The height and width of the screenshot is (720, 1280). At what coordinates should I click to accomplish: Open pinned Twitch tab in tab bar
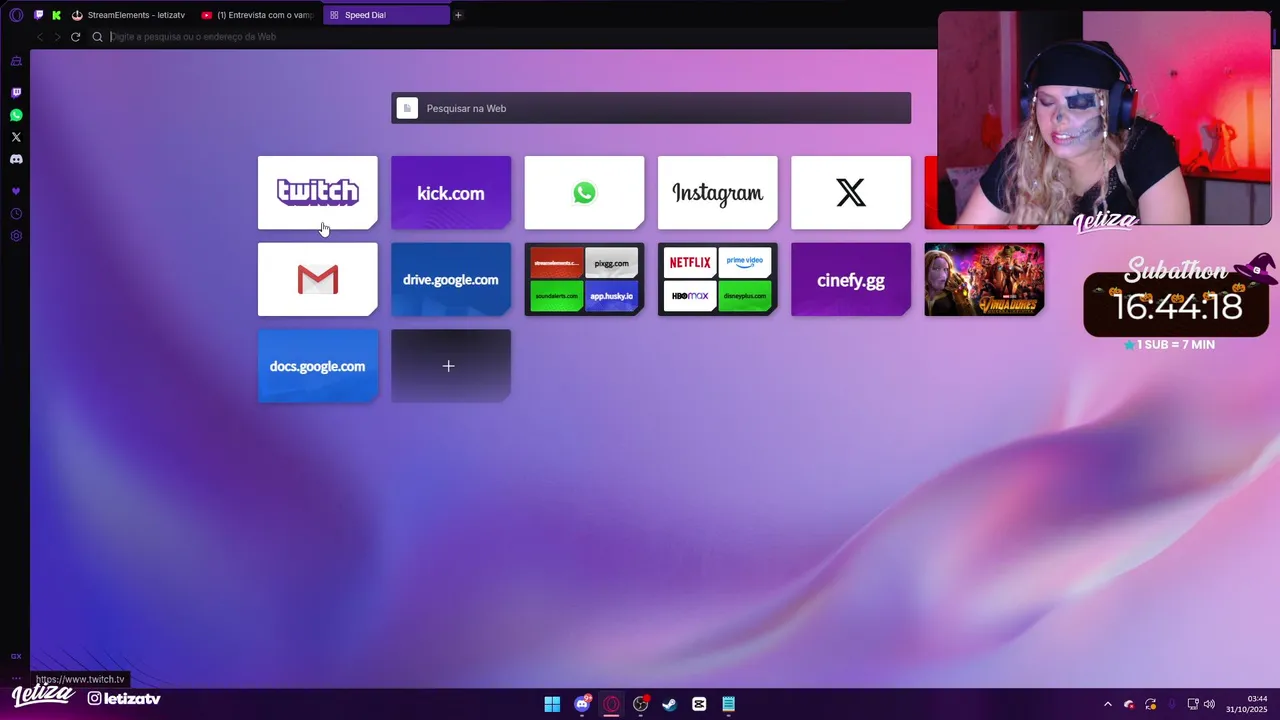pos(39,15)
